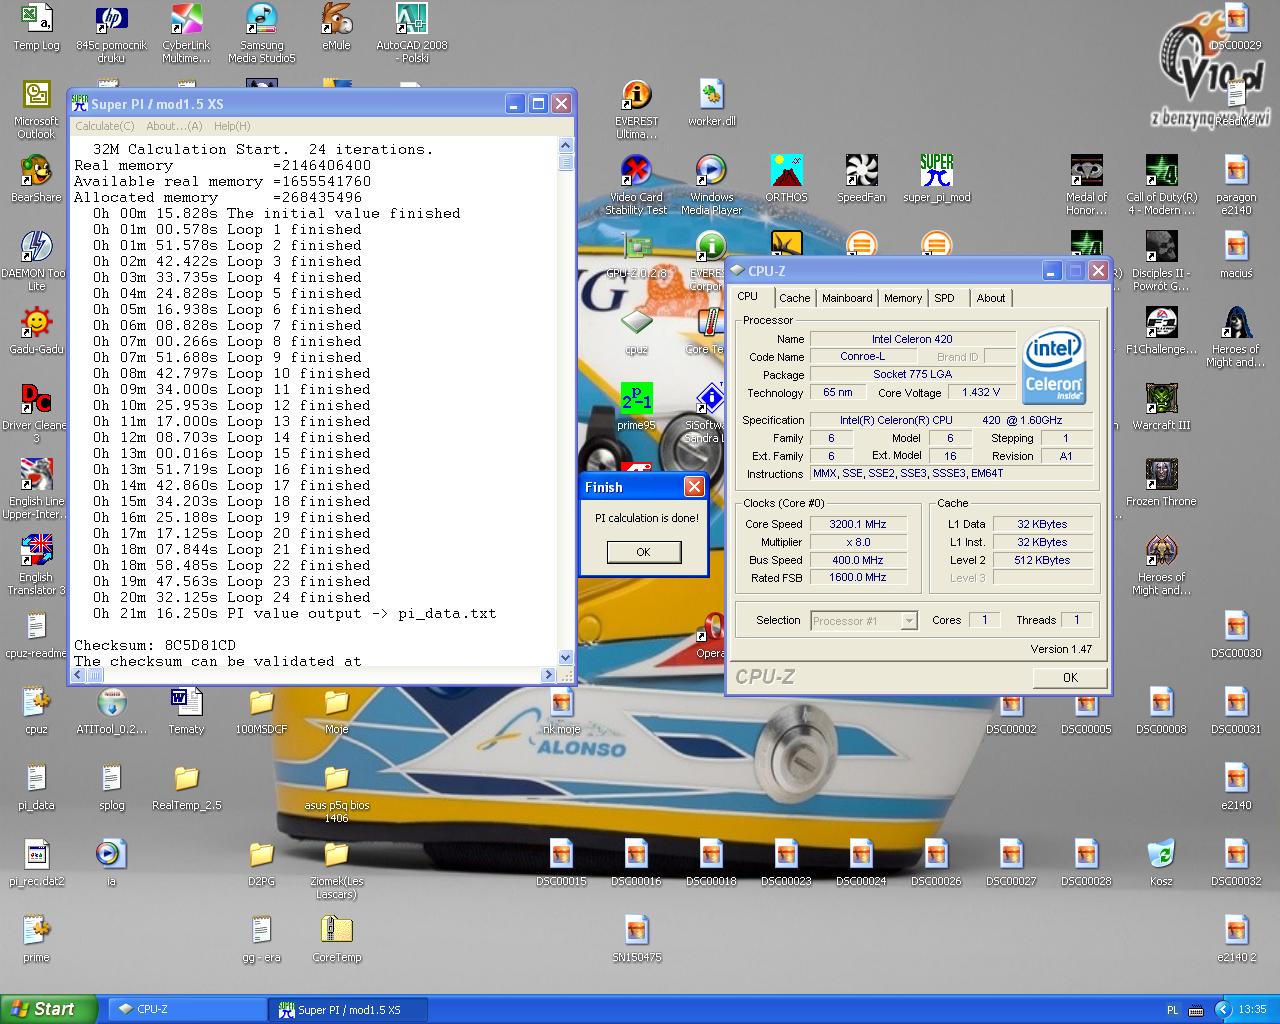This screenshot has height=1024, width=1280.
Task: Close the Finish dialog
Action: coord(694,487)
